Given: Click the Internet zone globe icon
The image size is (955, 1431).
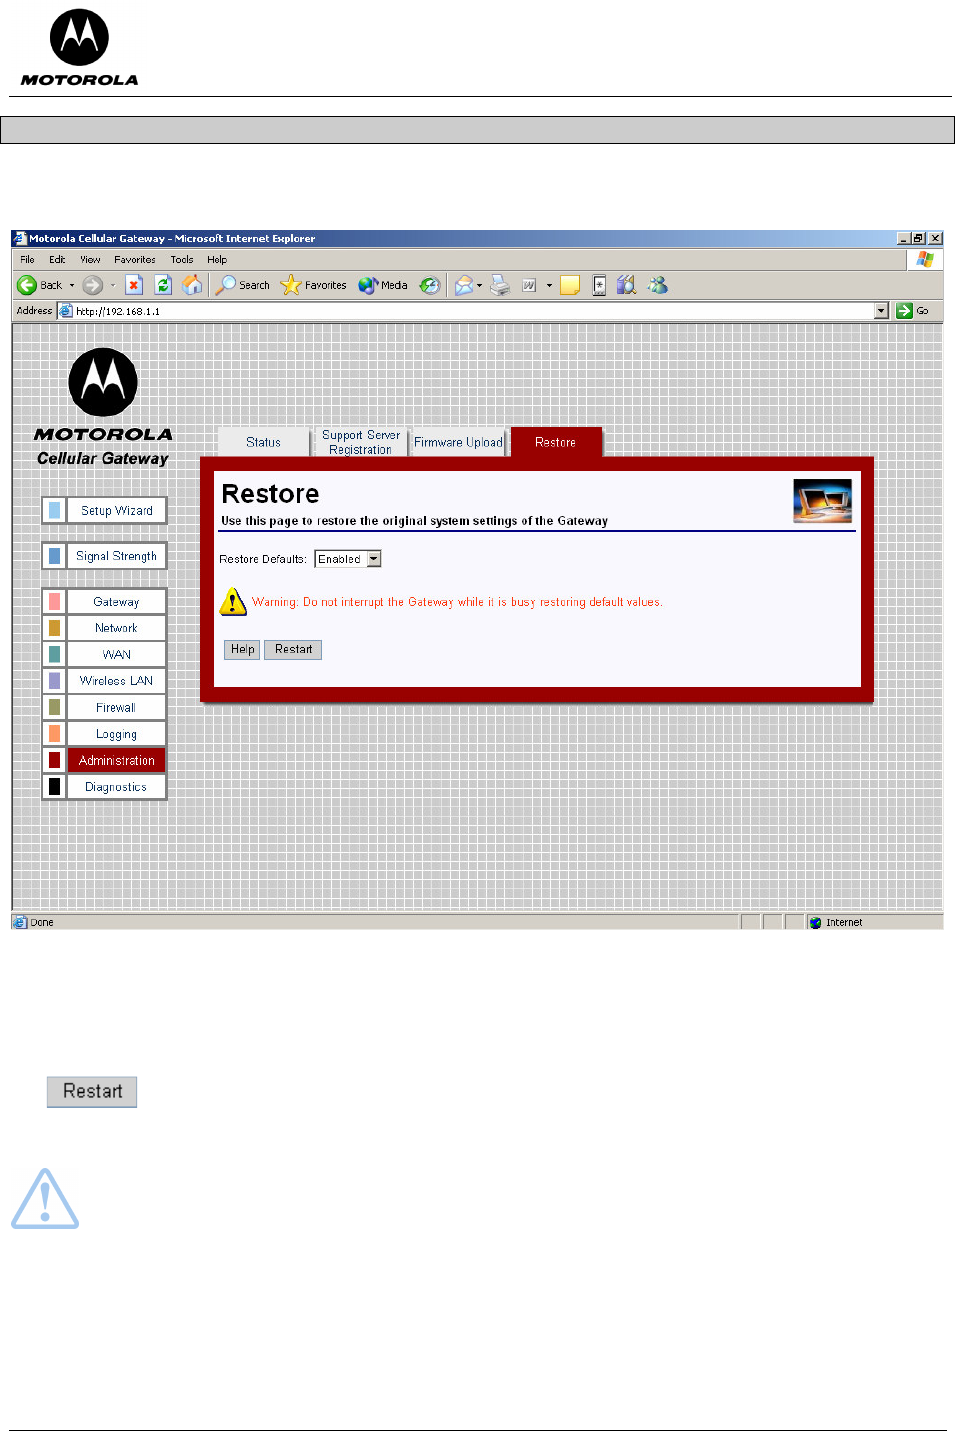Looking at the screenshot, I should pos(815,922).
